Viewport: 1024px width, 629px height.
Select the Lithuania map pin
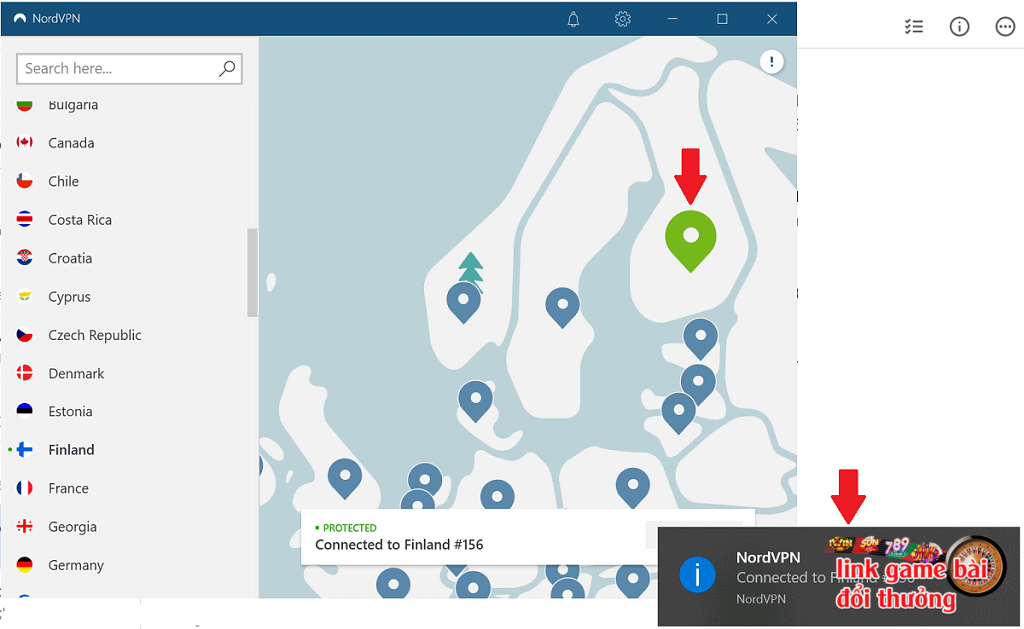[679, 413]
